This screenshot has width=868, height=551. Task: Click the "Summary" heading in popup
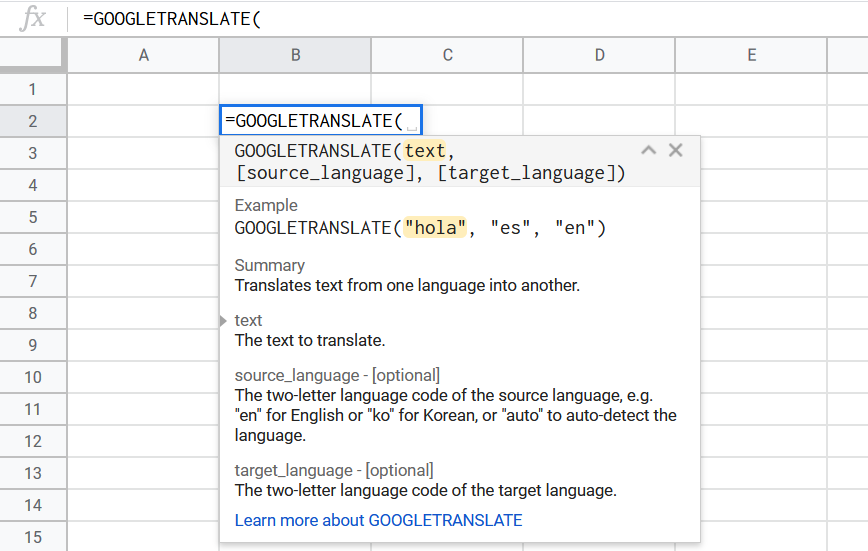pyautogui.click(x=270, y=265)
